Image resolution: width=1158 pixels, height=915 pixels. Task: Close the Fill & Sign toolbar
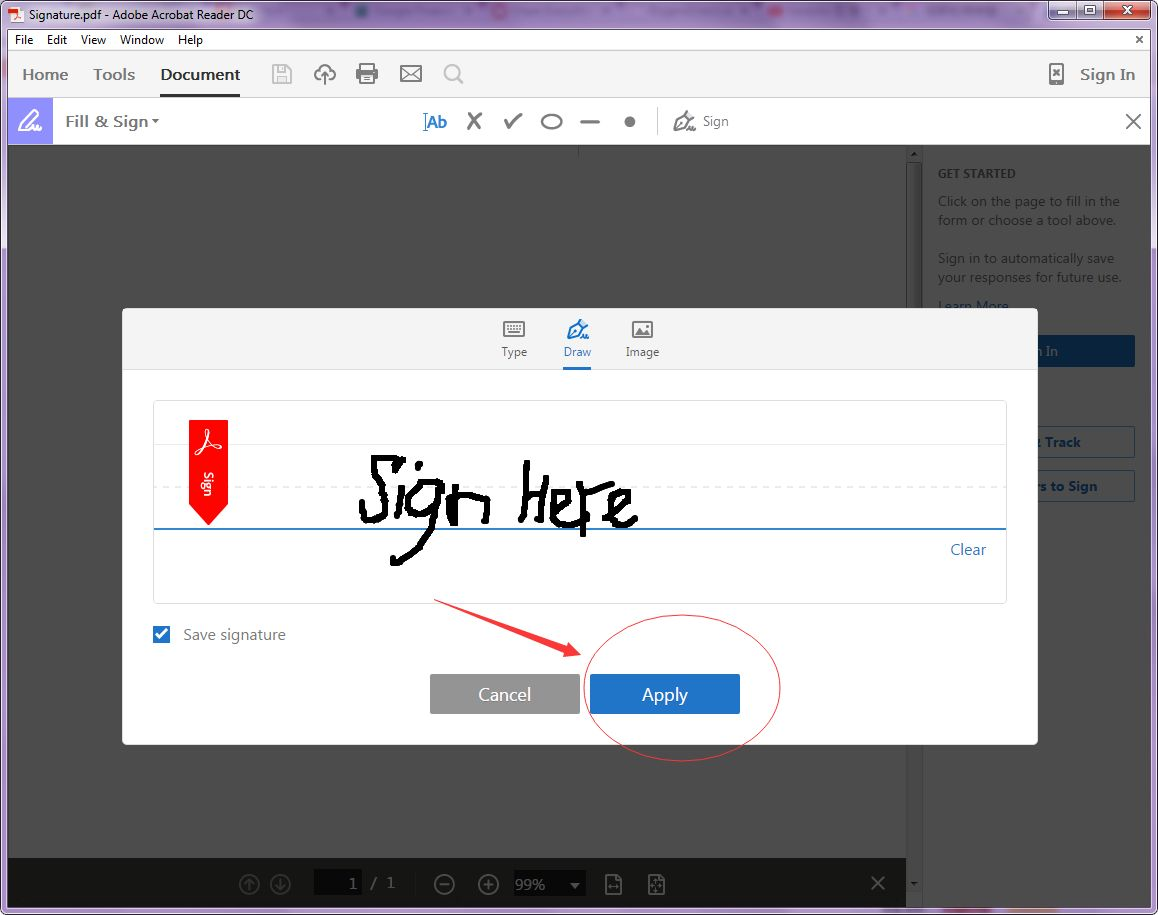tap(1133, 121)
